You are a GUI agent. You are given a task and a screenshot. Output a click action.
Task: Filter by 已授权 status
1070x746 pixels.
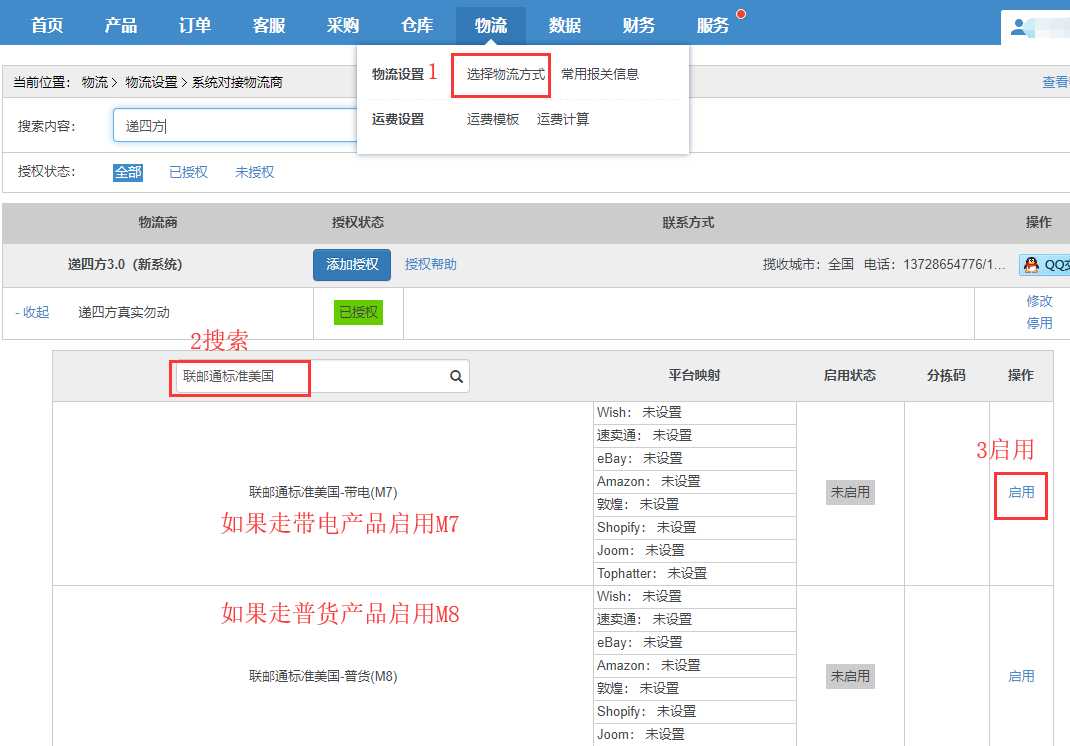188,172
